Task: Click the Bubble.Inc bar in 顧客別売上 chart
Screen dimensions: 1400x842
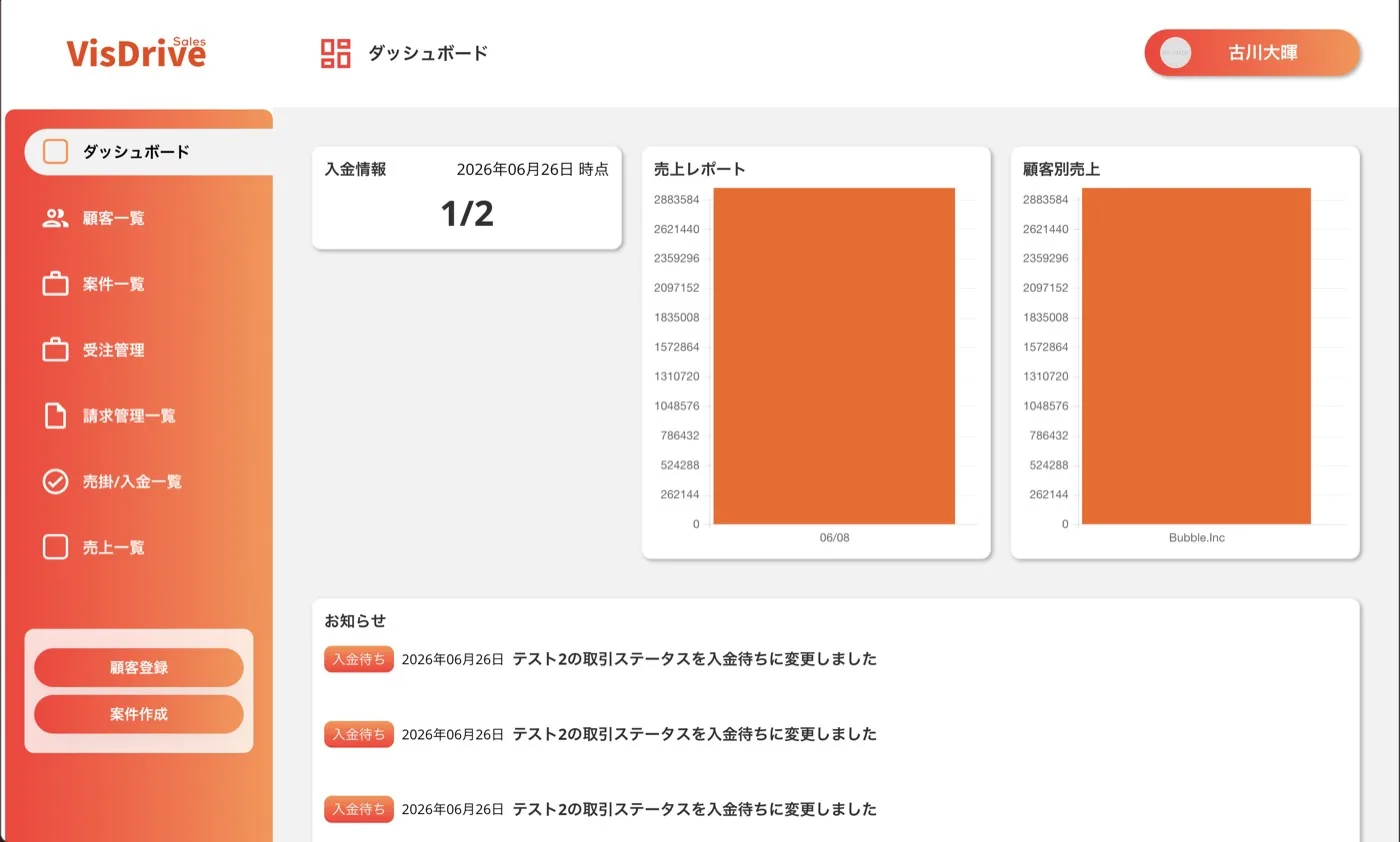Action: coord(1196,356)
